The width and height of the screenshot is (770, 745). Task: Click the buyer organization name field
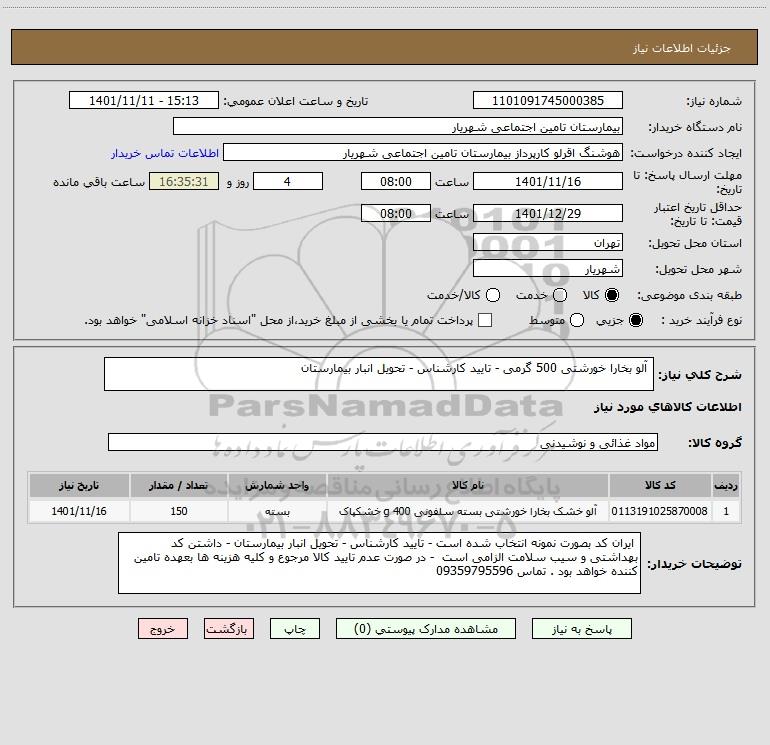[398, 127]
